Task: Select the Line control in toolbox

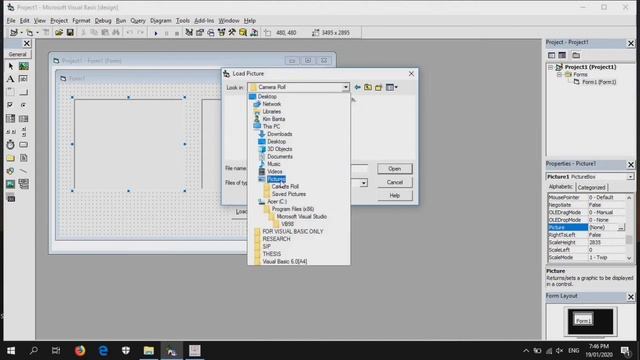Action: [24, 171]
